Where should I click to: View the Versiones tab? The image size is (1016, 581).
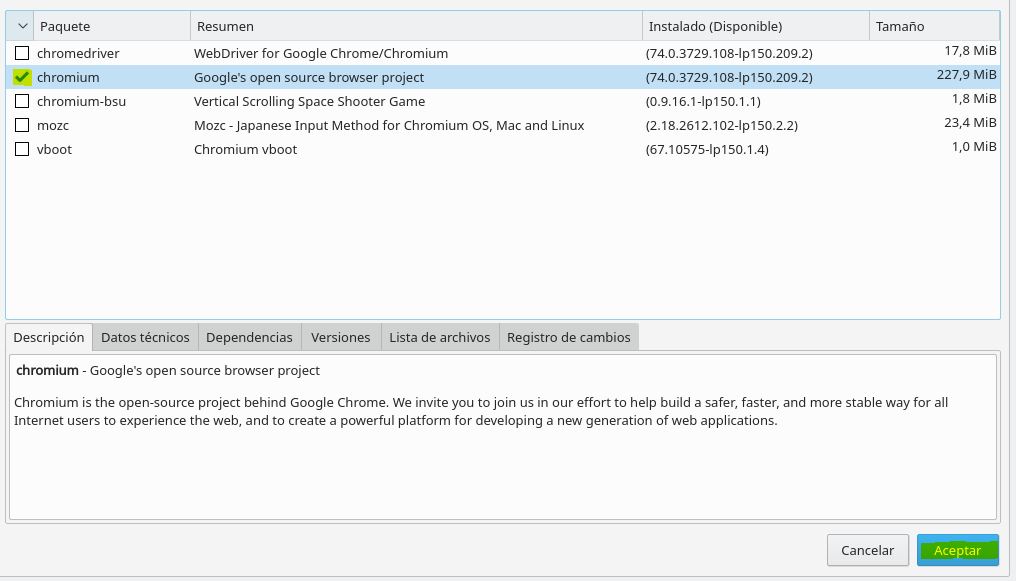[341, 337]
